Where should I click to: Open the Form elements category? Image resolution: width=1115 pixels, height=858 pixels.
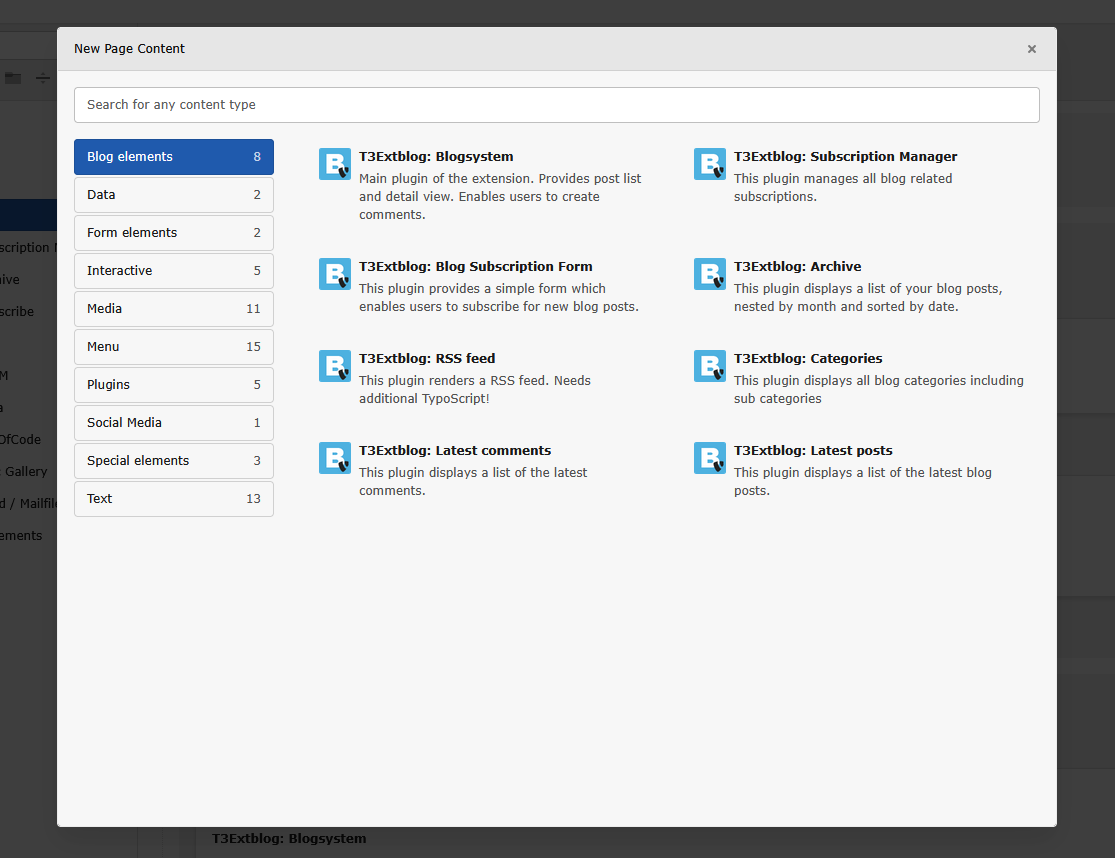173,233
